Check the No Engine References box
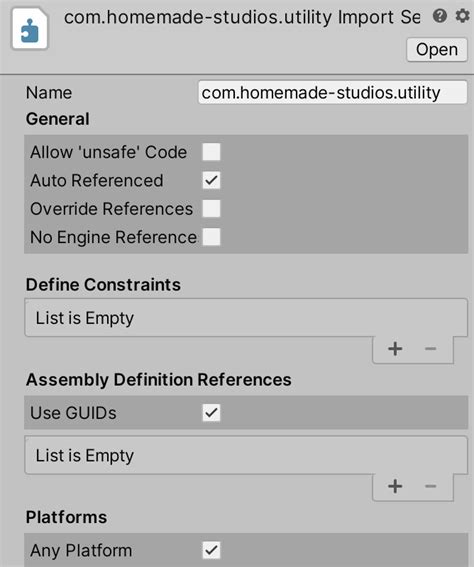 click(212, 237)
